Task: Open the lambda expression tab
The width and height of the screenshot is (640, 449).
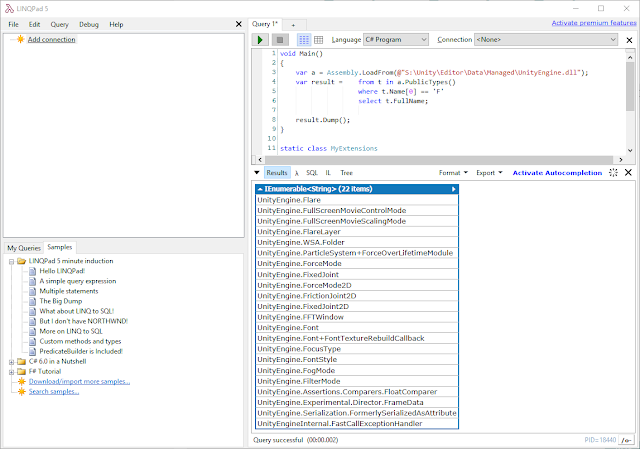Action: [x=297, y=173]
